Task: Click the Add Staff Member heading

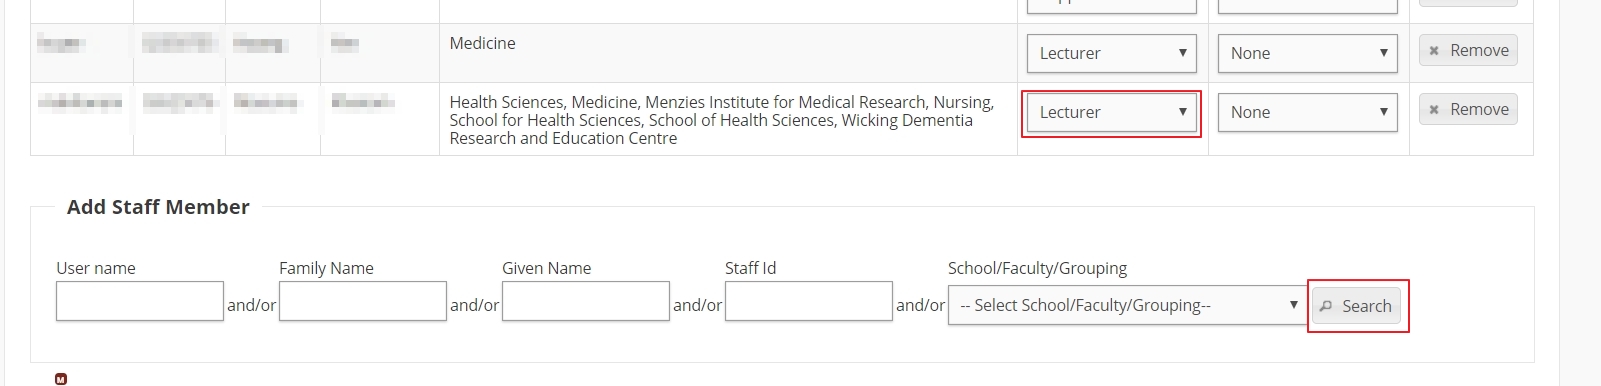Action: coord(158,207)
